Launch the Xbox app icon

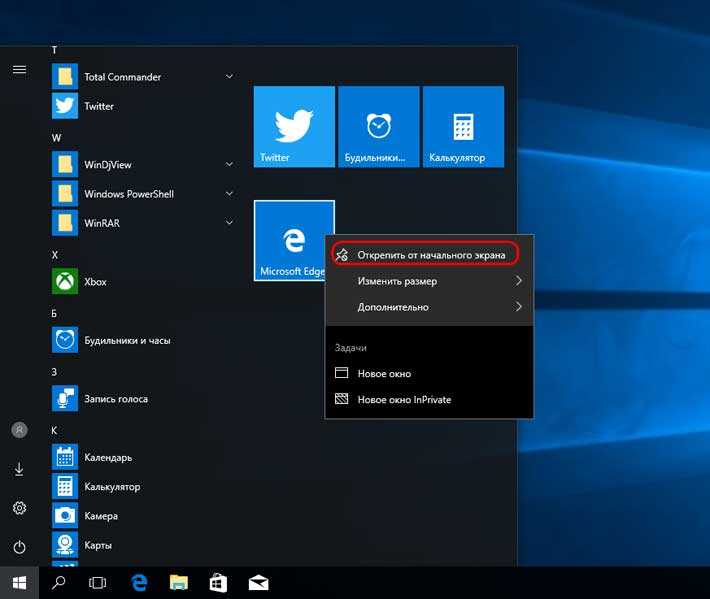[x=65, y=282]
